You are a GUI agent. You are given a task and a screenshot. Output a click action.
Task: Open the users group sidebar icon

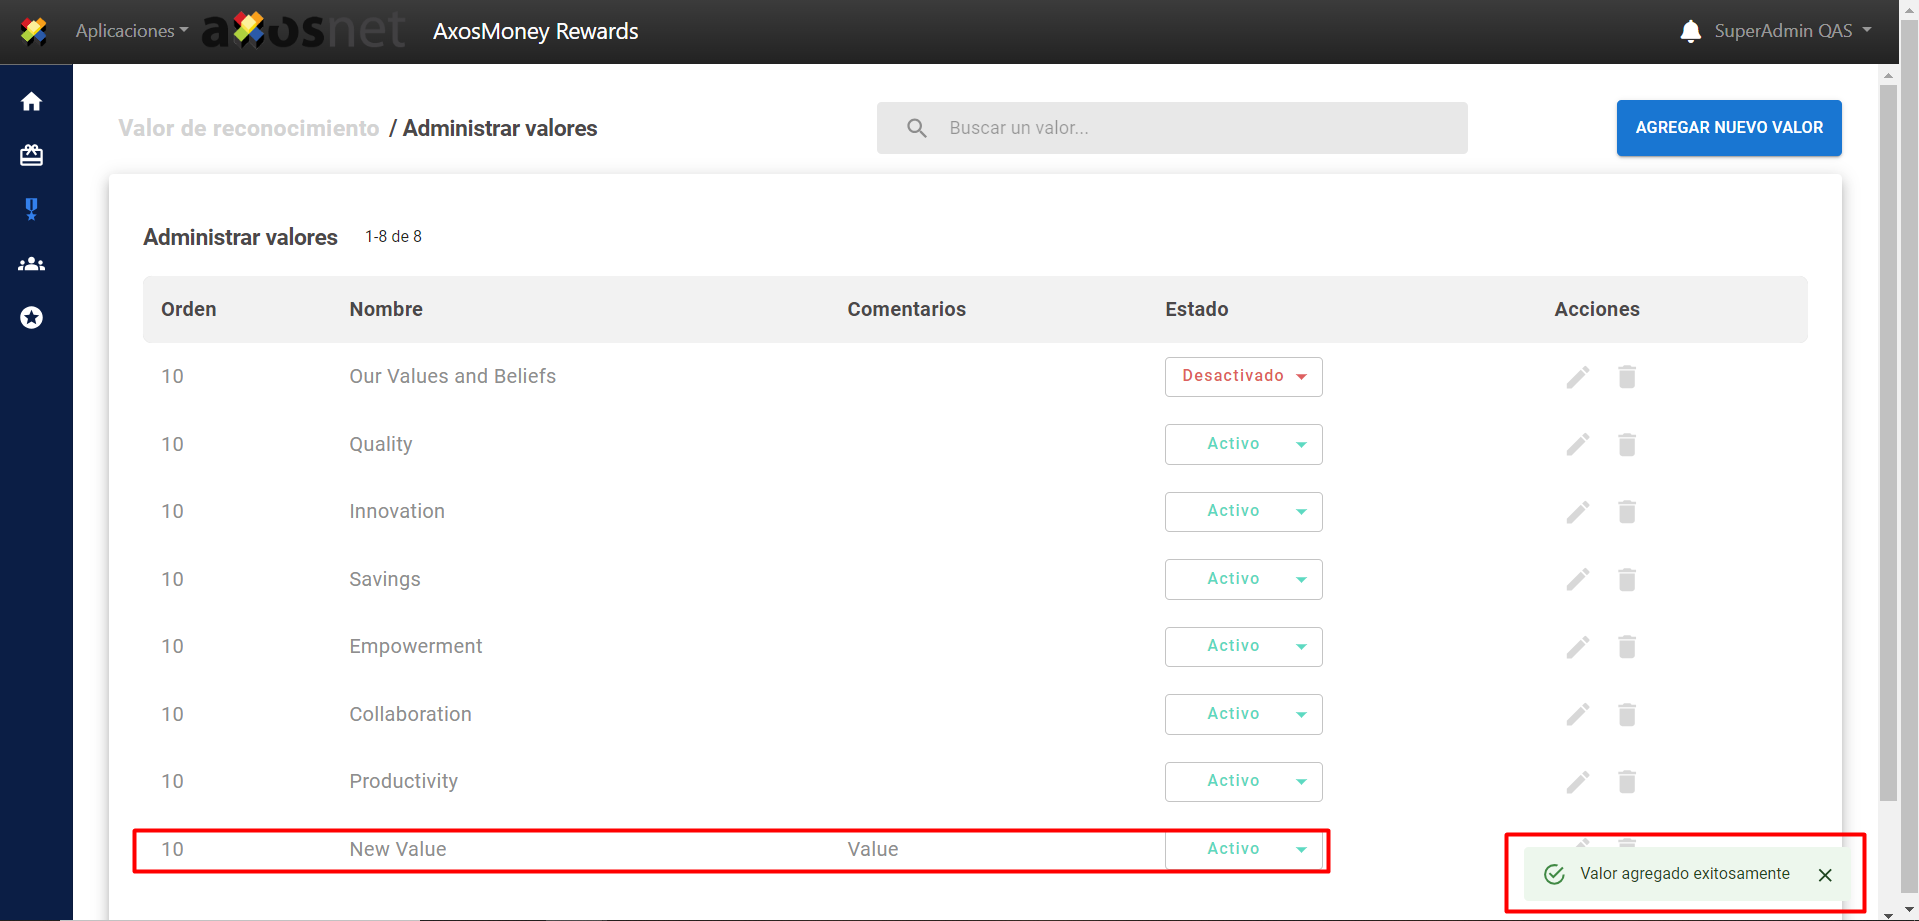(32, 264)
